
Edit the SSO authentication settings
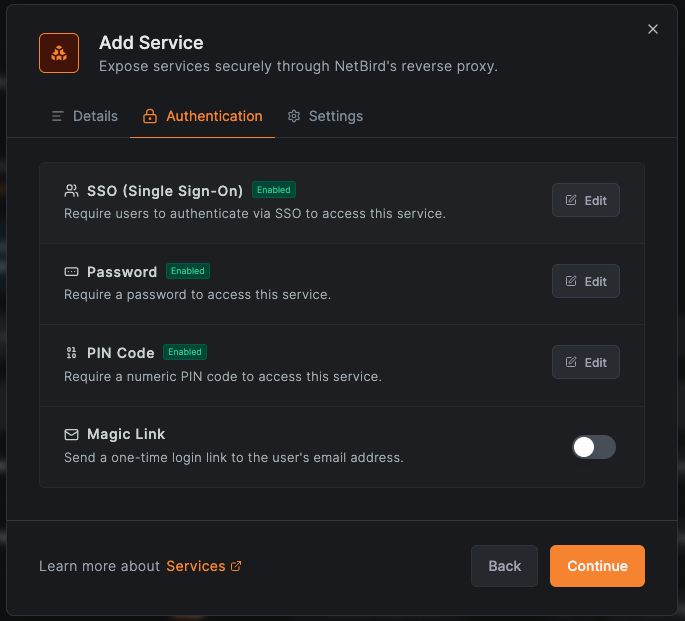pos(586,200)
